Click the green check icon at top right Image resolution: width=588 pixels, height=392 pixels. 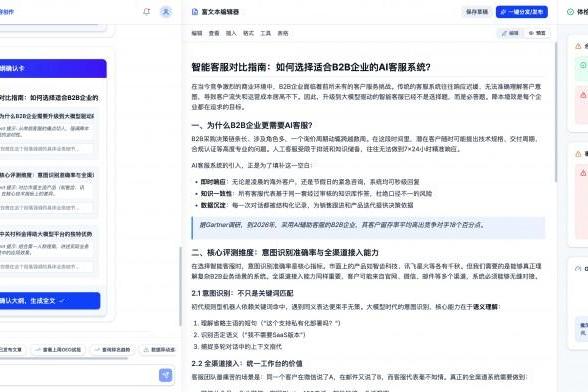tap(570, 12)
